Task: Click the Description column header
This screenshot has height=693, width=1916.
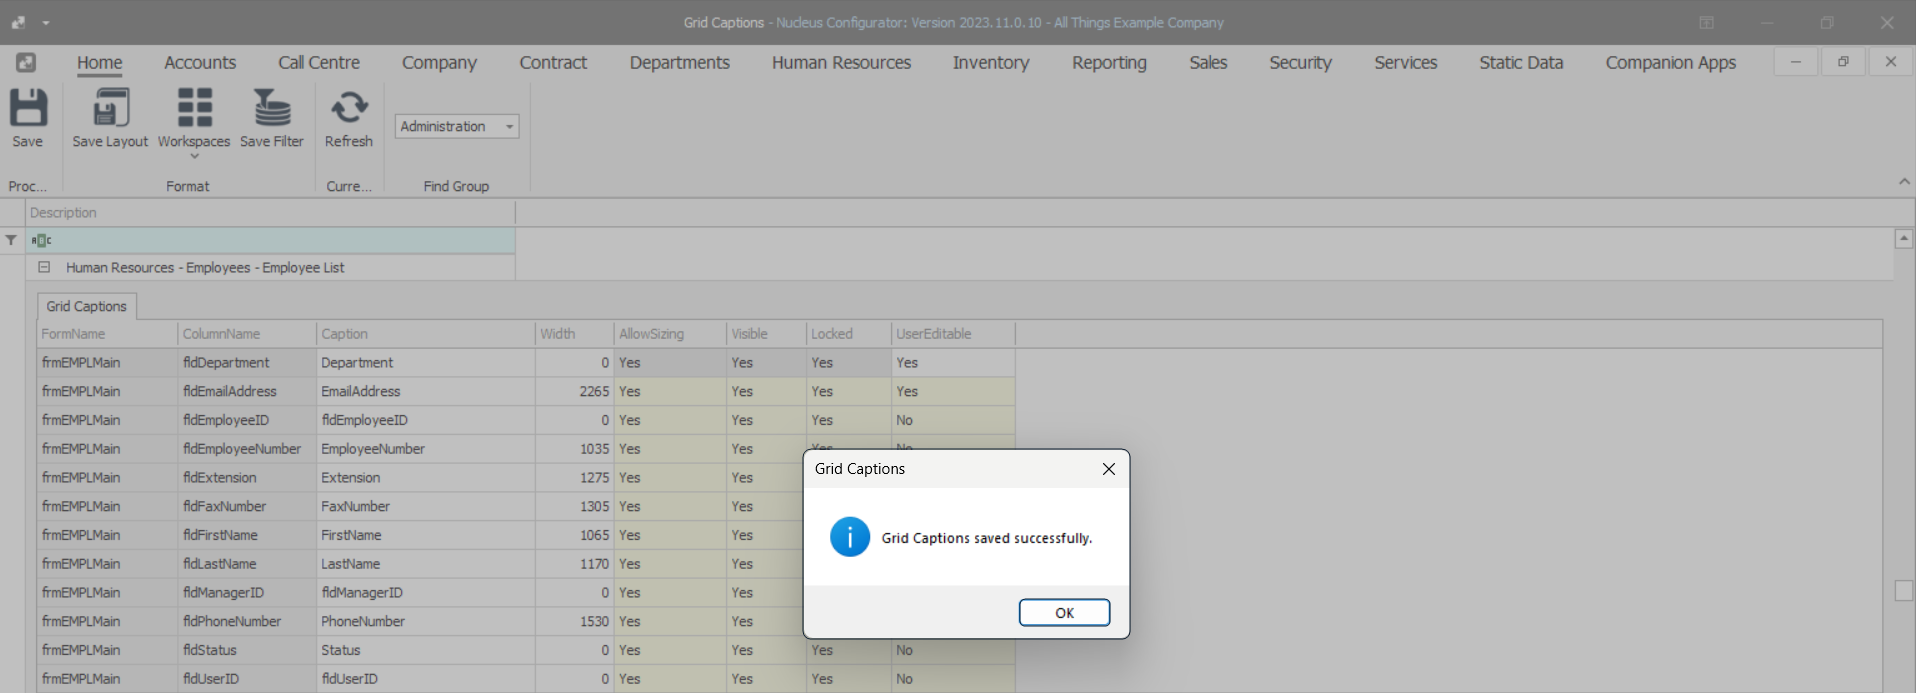Action: [270, 213]
